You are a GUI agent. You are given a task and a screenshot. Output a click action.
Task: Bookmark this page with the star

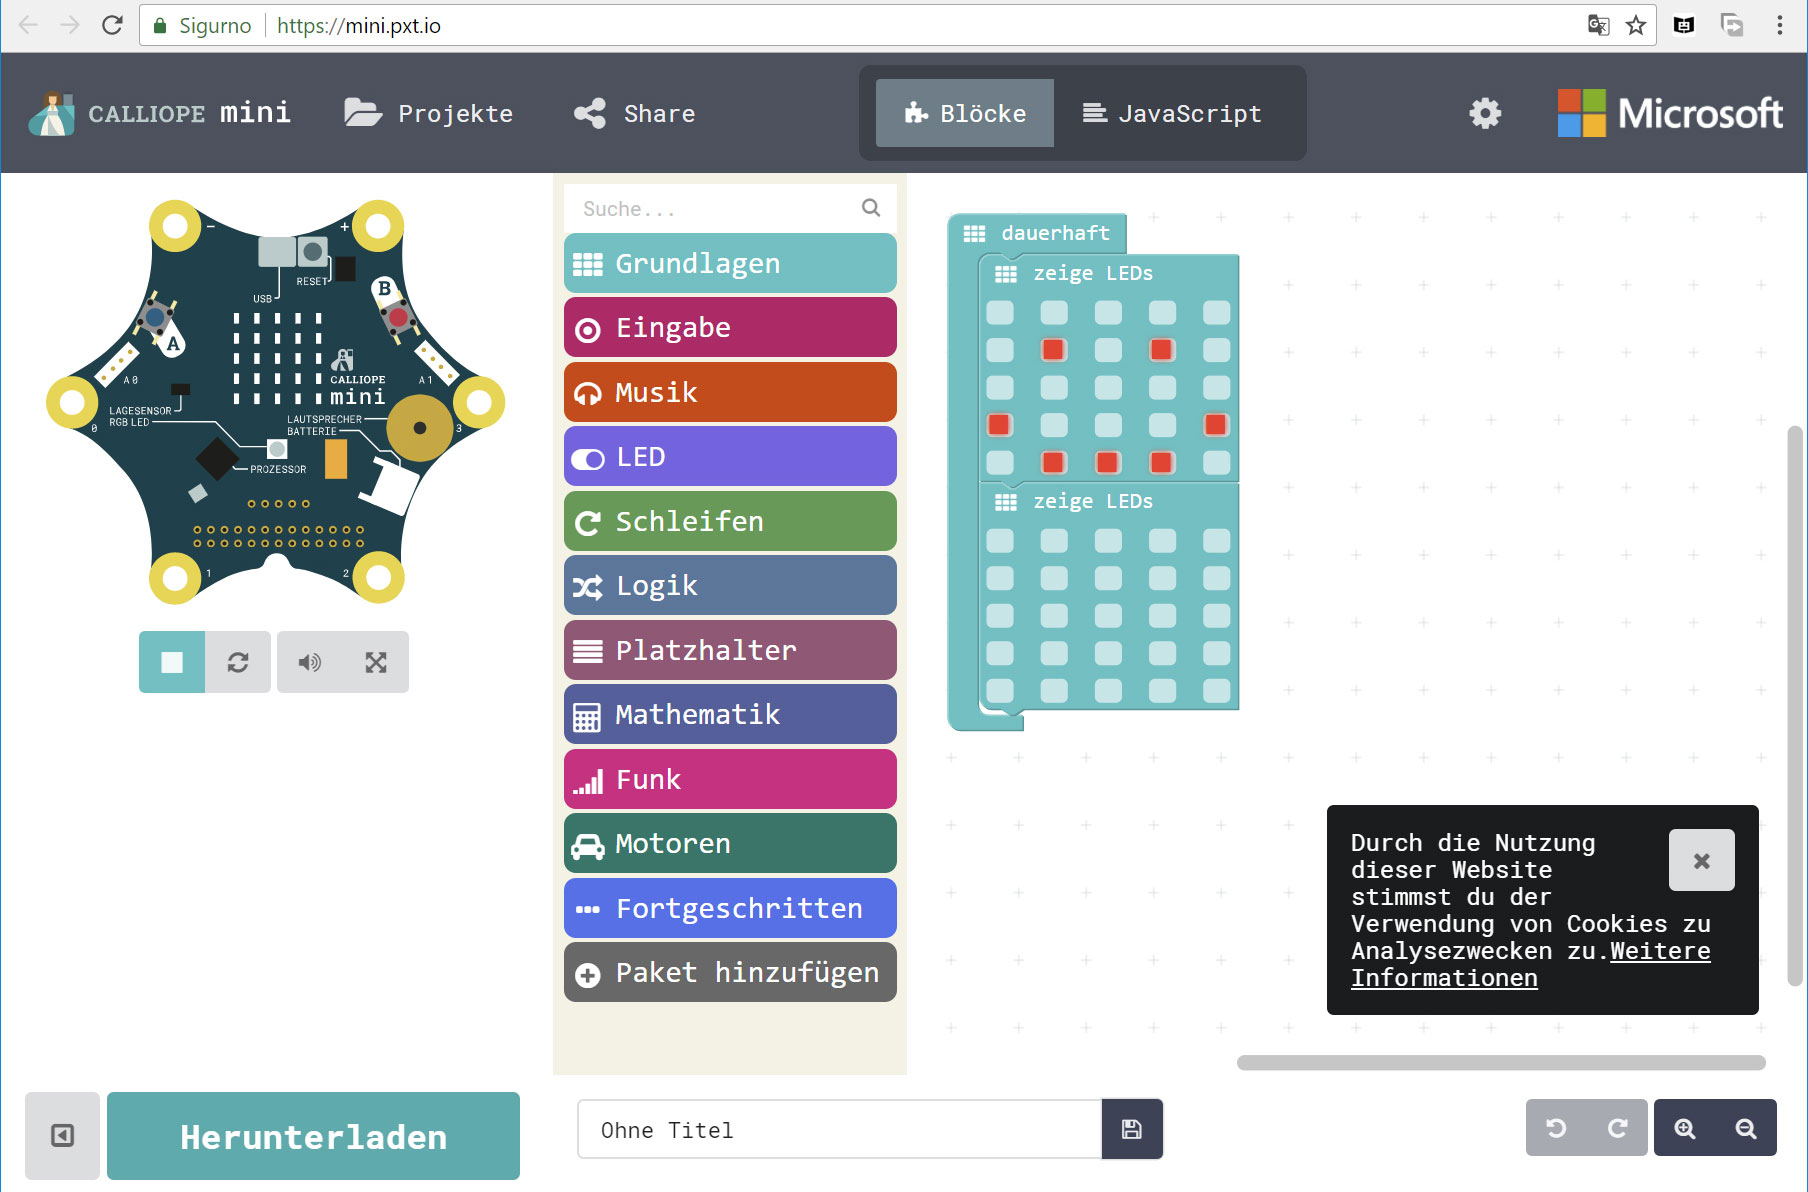pos(1636,25)
